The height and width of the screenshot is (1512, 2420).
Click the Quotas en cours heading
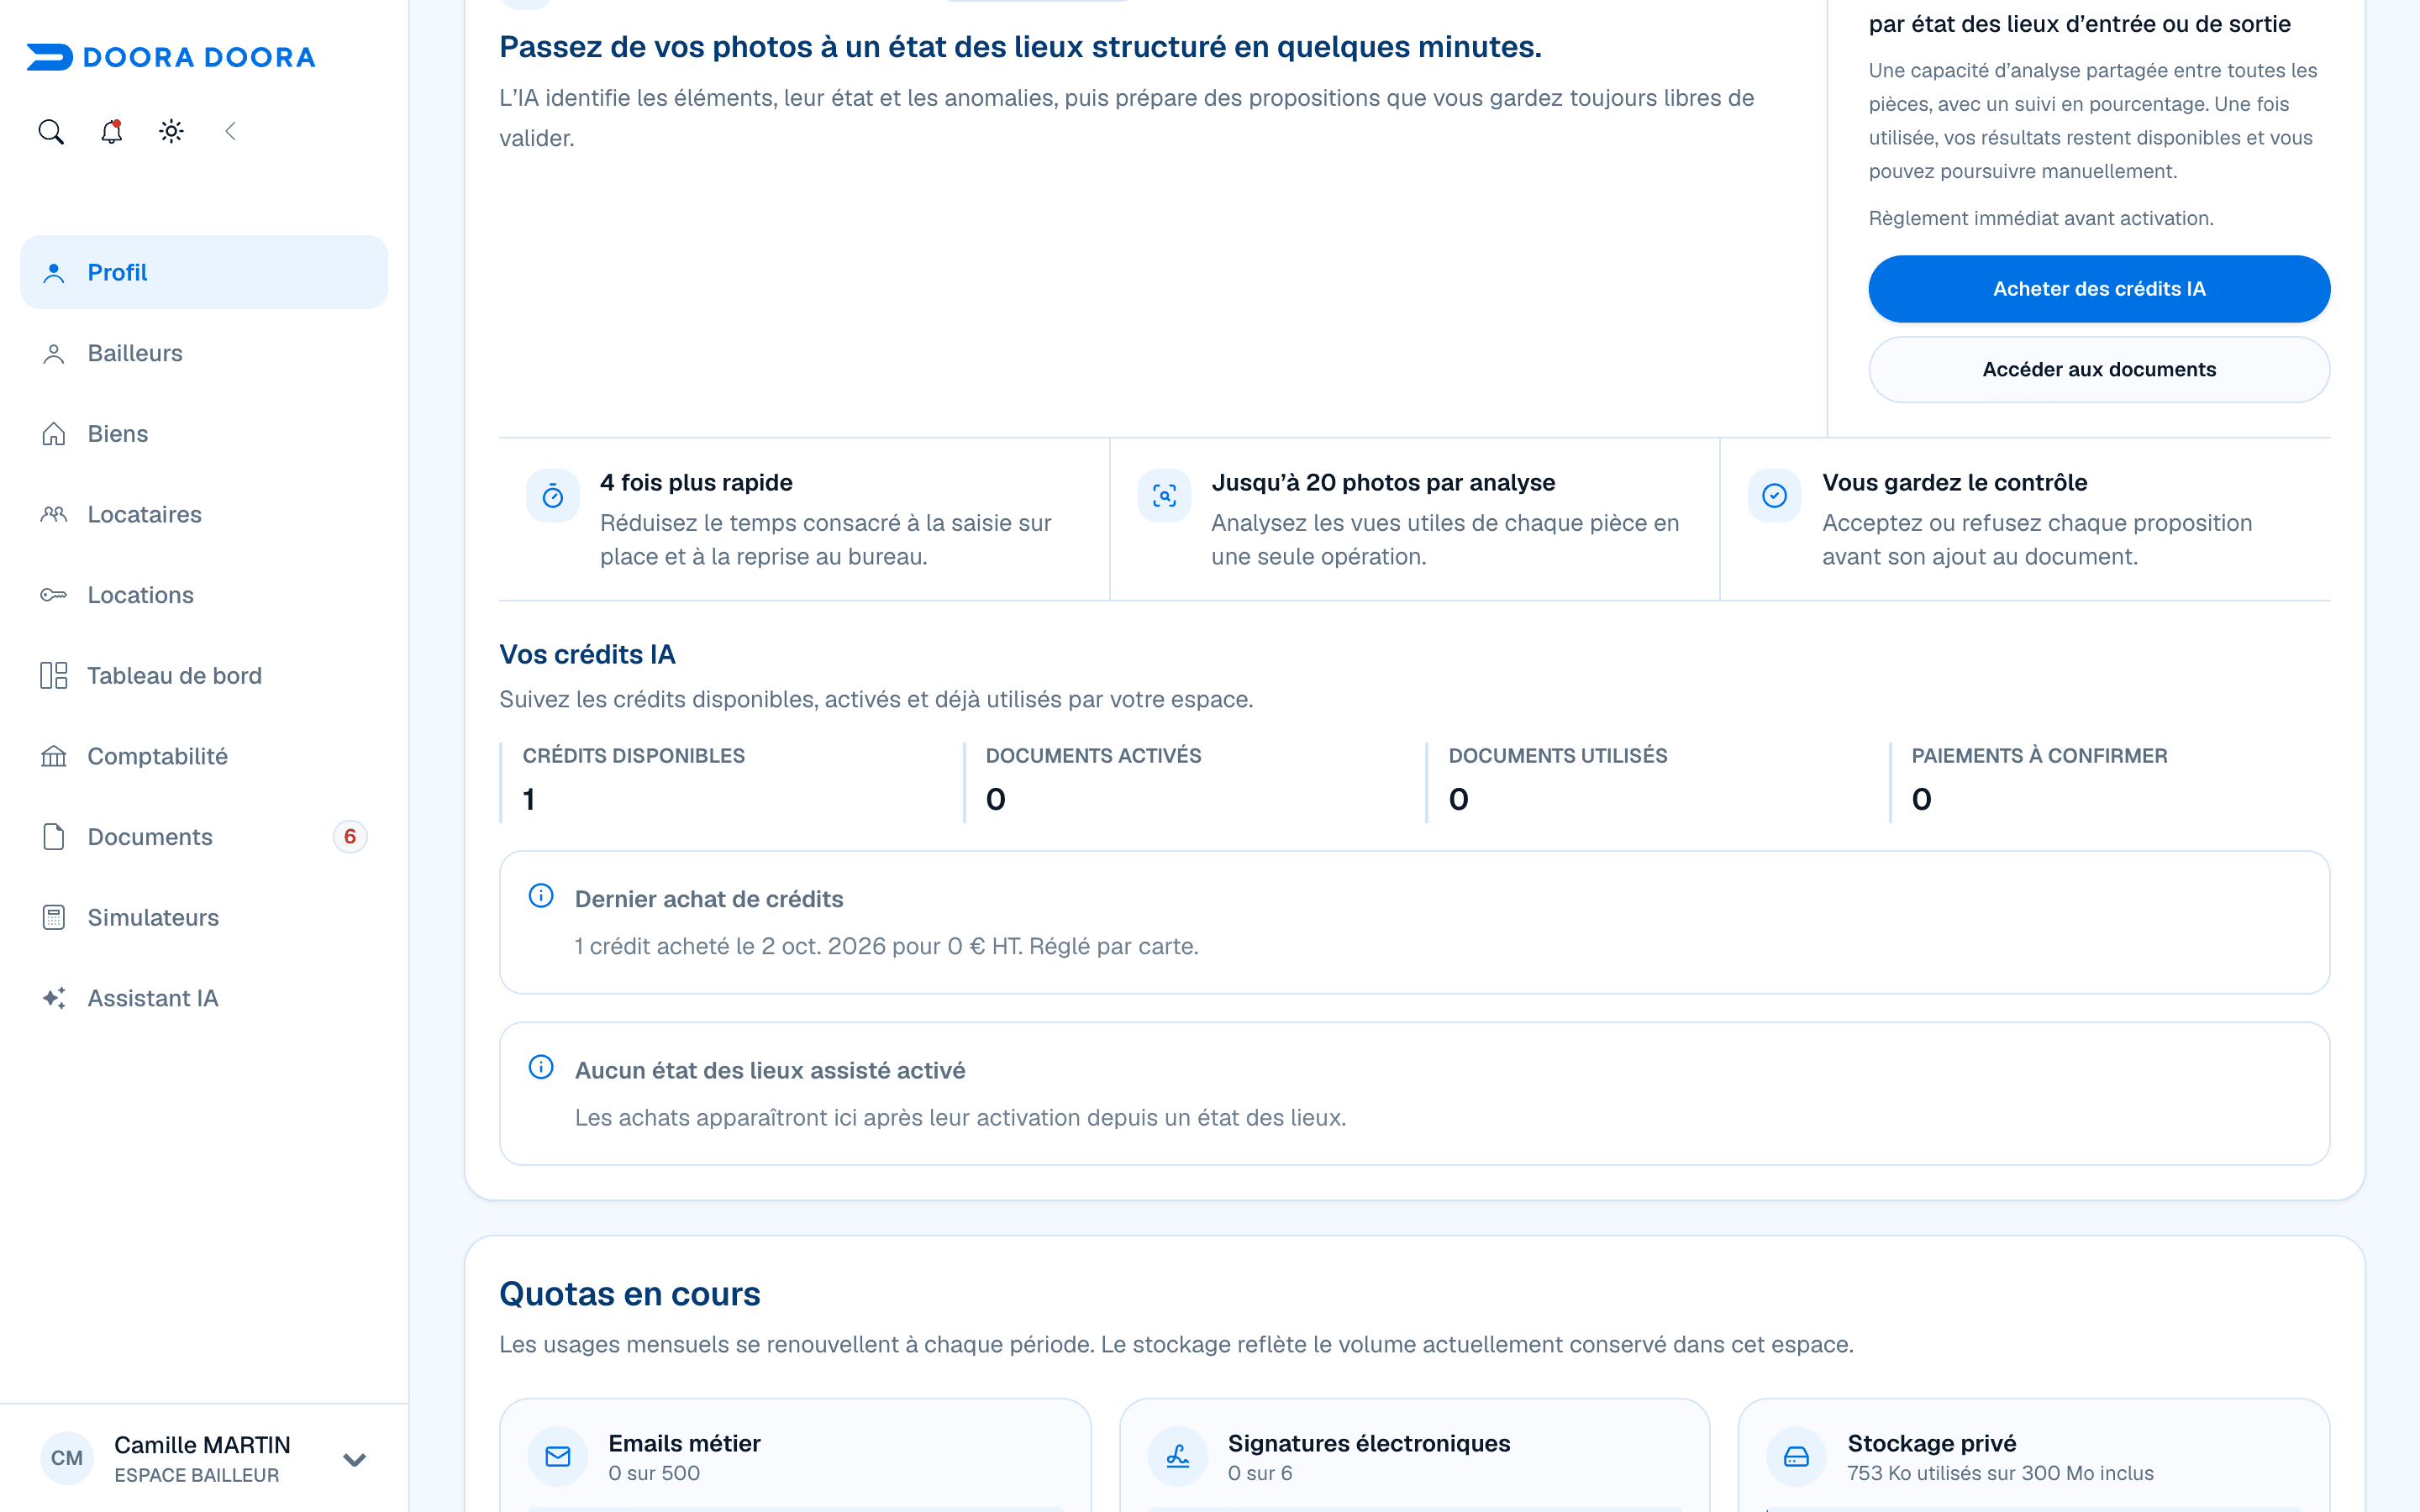click(630, 1294)
